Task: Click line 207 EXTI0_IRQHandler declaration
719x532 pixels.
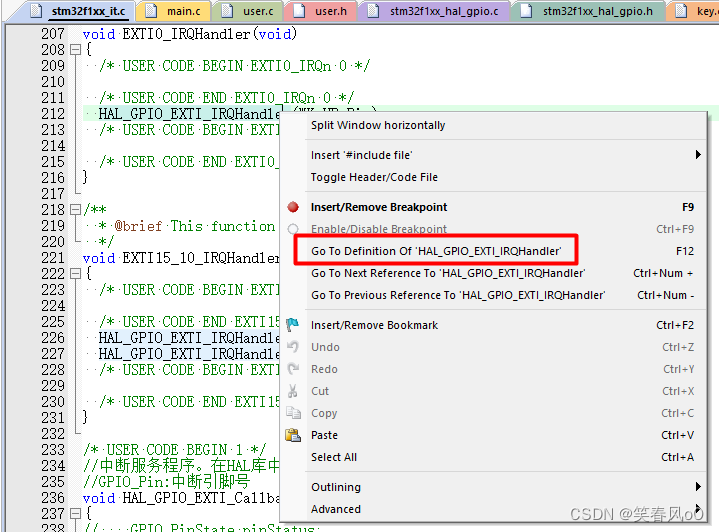Action: [190, 34]
